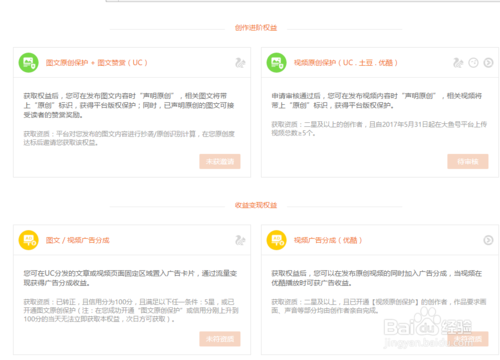Click Youku play icon in 视频广告分成（优酷）card
500x360 pixels.
pyautogui.click(x=488, y=240)
